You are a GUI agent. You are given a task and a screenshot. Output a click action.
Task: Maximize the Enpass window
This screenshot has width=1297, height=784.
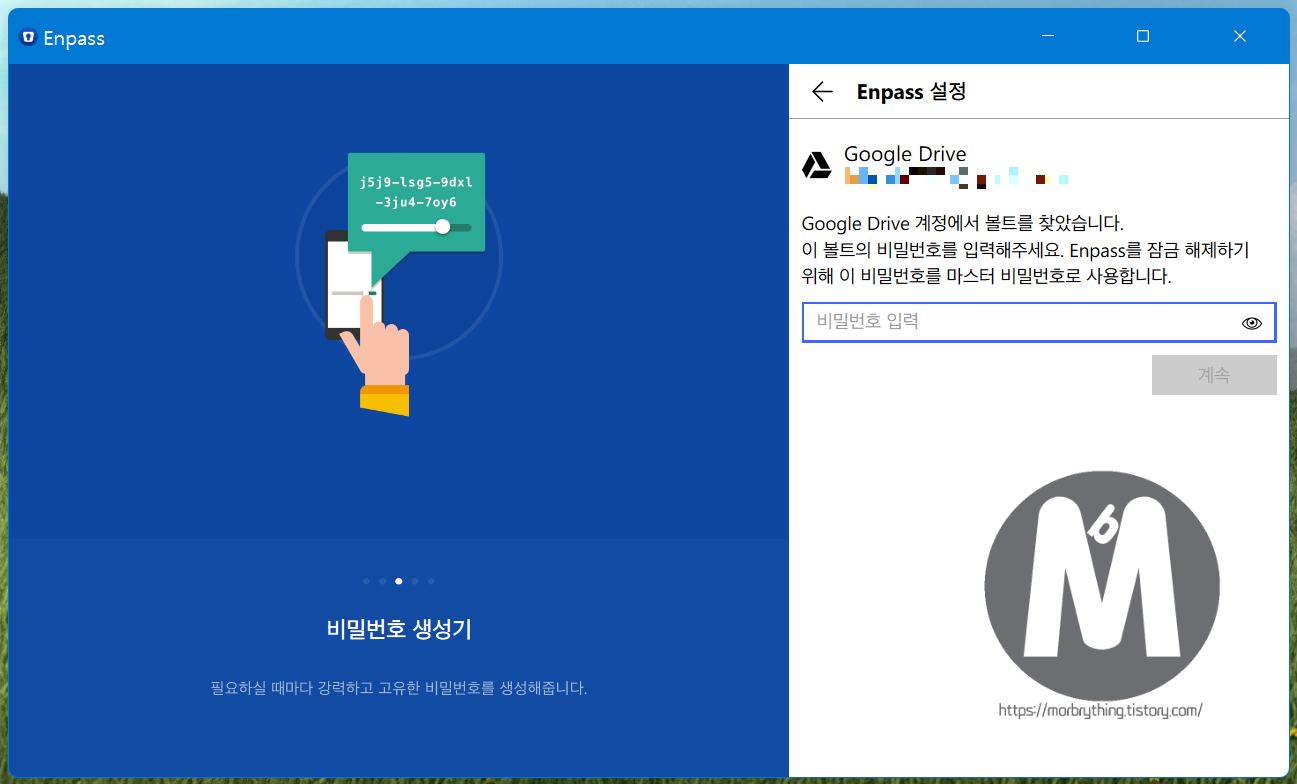(x=1143, y=36)
